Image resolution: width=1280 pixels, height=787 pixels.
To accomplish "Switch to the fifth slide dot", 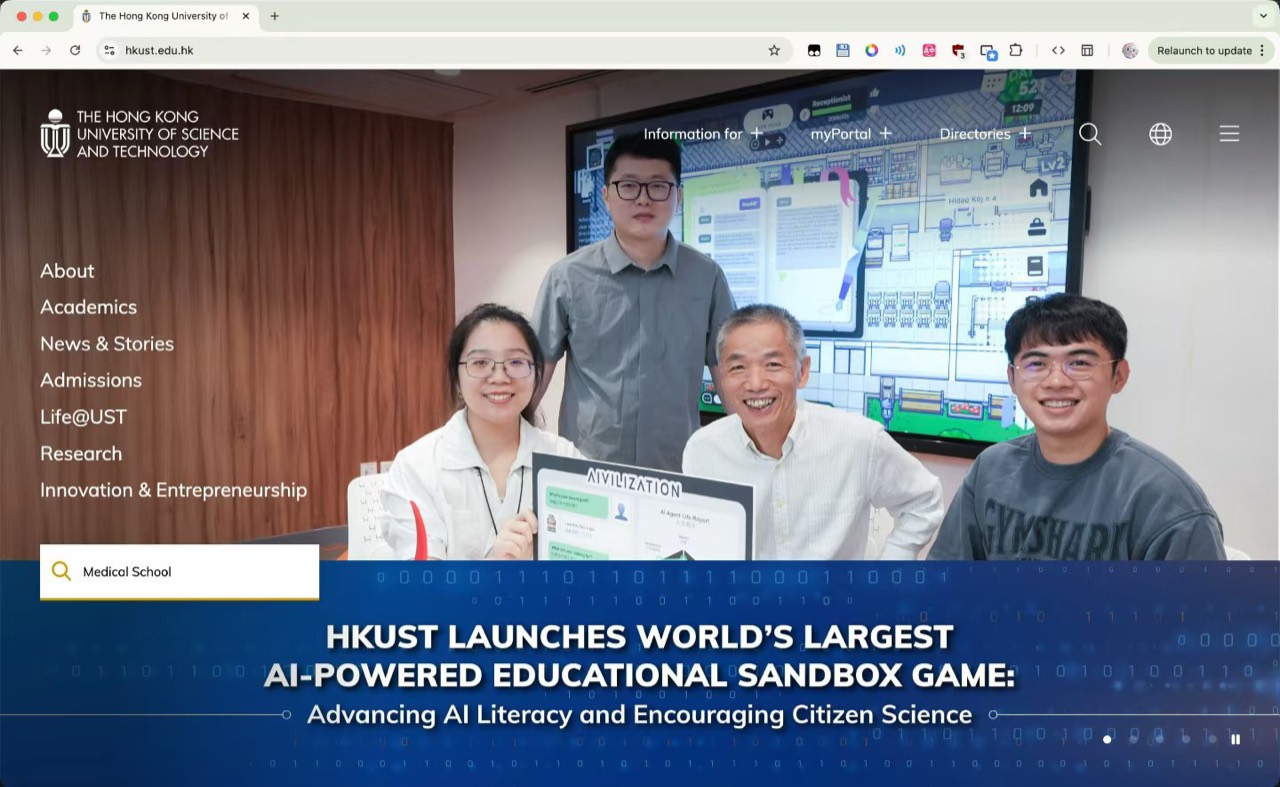I will 1212,739.
